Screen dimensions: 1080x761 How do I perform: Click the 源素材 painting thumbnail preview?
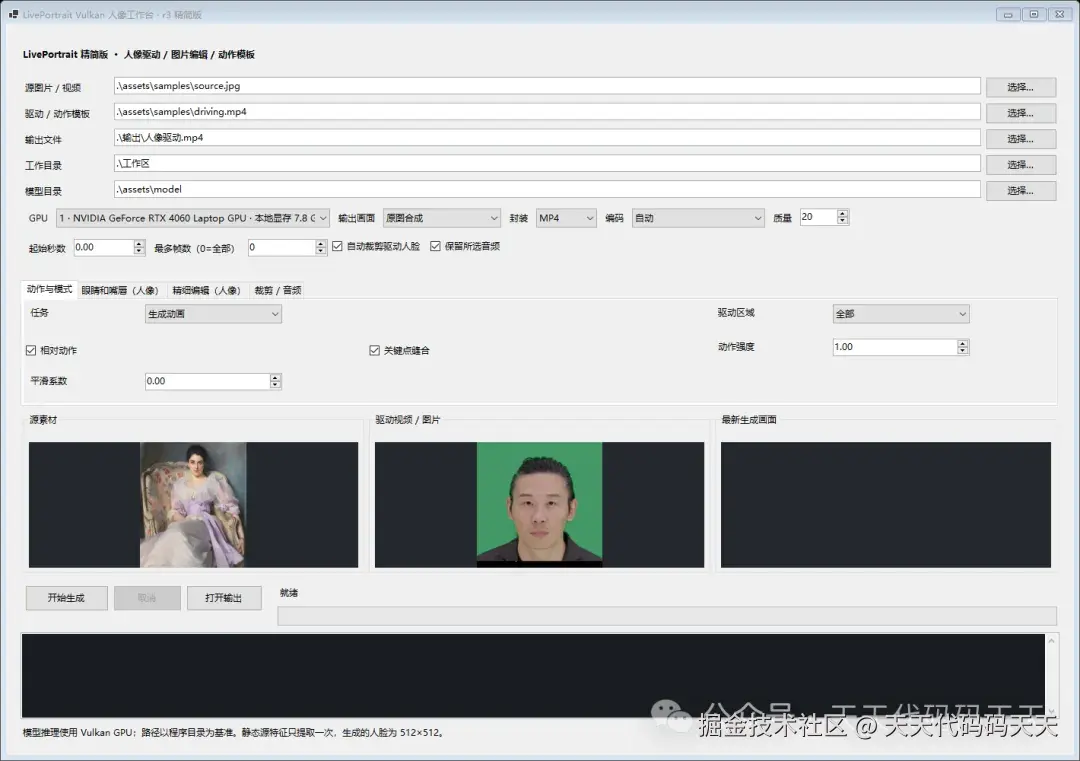click(x=194, y=505)
